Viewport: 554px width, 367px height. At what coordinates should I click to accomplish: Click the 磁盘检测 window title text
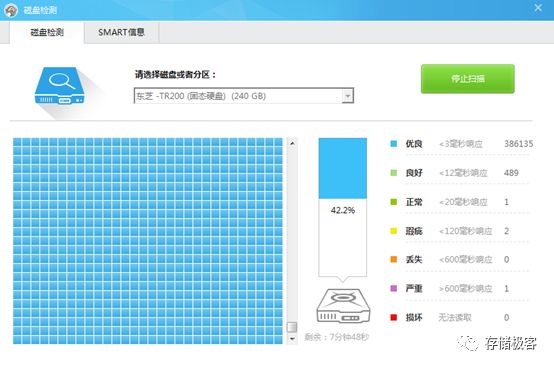(40, 10)
